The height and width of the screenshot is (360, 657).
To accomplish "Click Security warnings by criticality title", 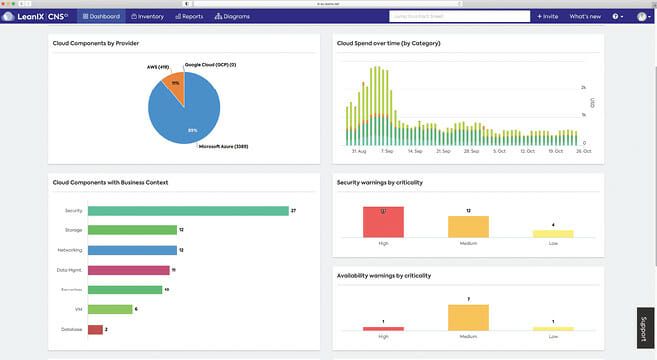I will click(380, 183).
